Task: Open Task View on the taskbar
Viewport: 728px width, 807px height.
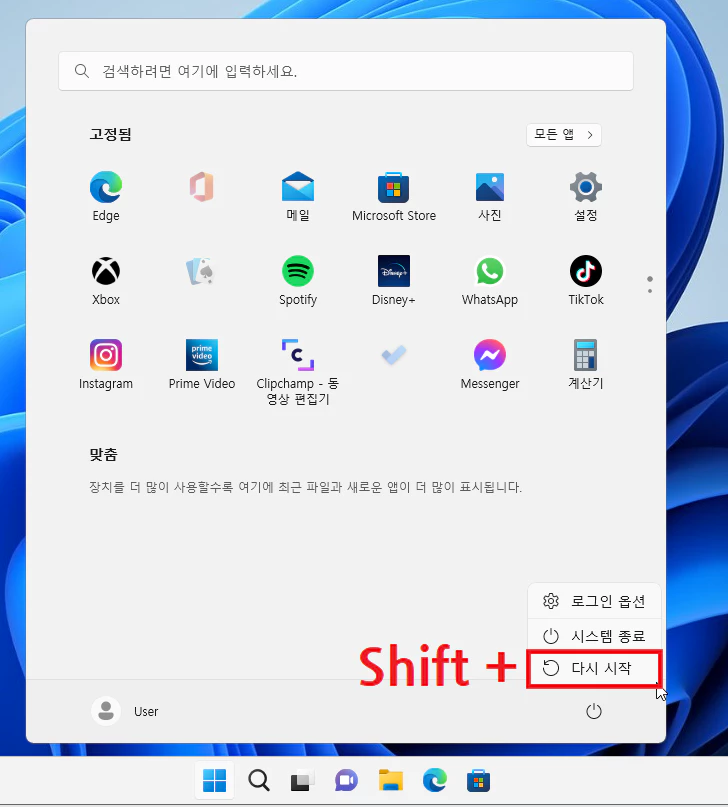Action: pyautogui.click(x=302, y=781)
